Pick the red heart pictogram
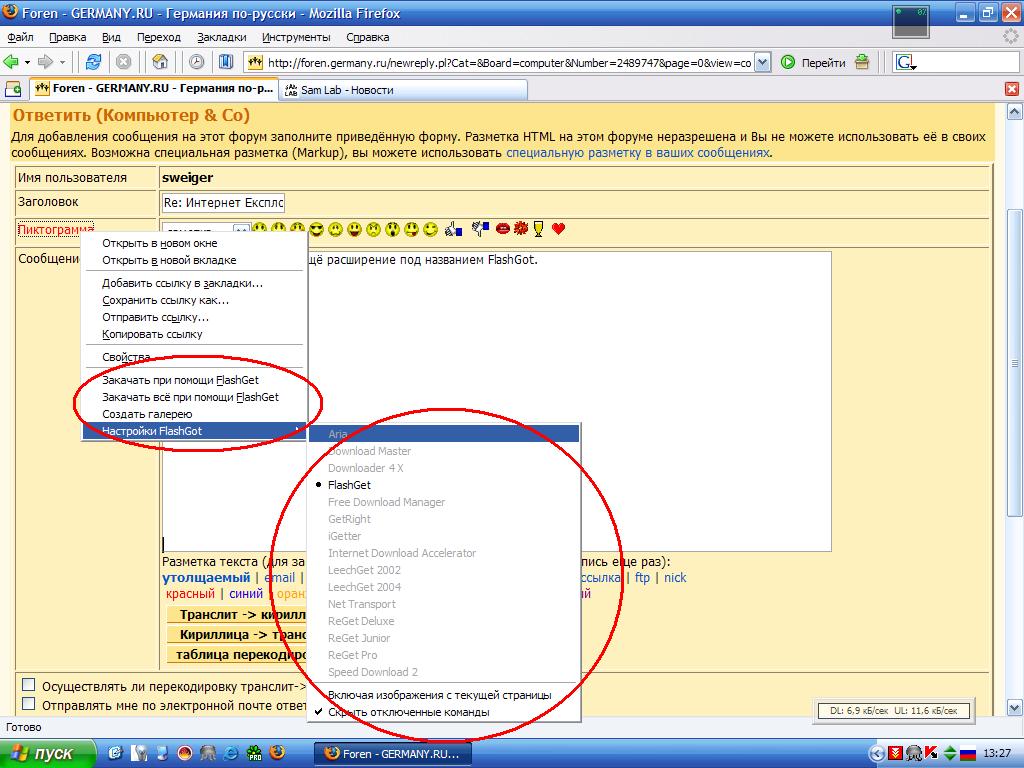Image resolution: width=1024 pixels, height=768 pixels. (x=558, y=229)
